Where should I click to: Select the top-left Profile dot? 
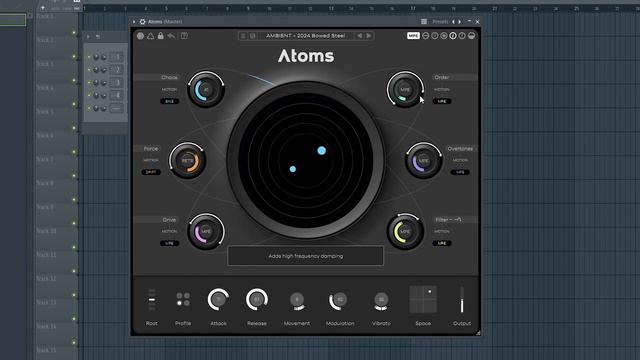[179, 295]
